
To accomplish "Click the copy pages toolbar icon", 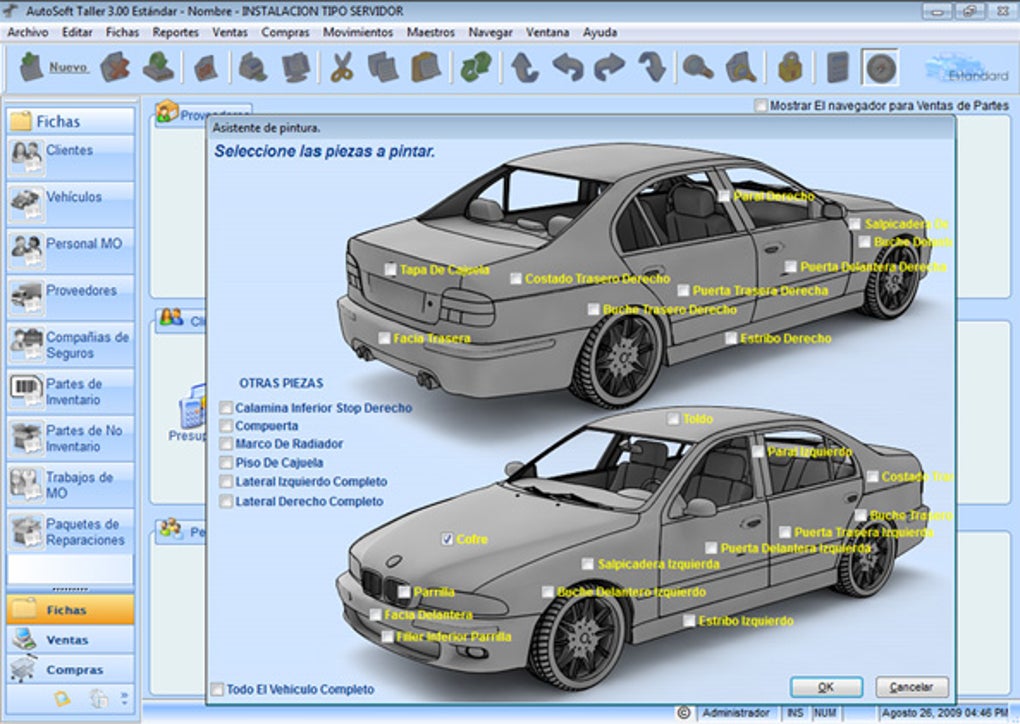I will (382, 67).
